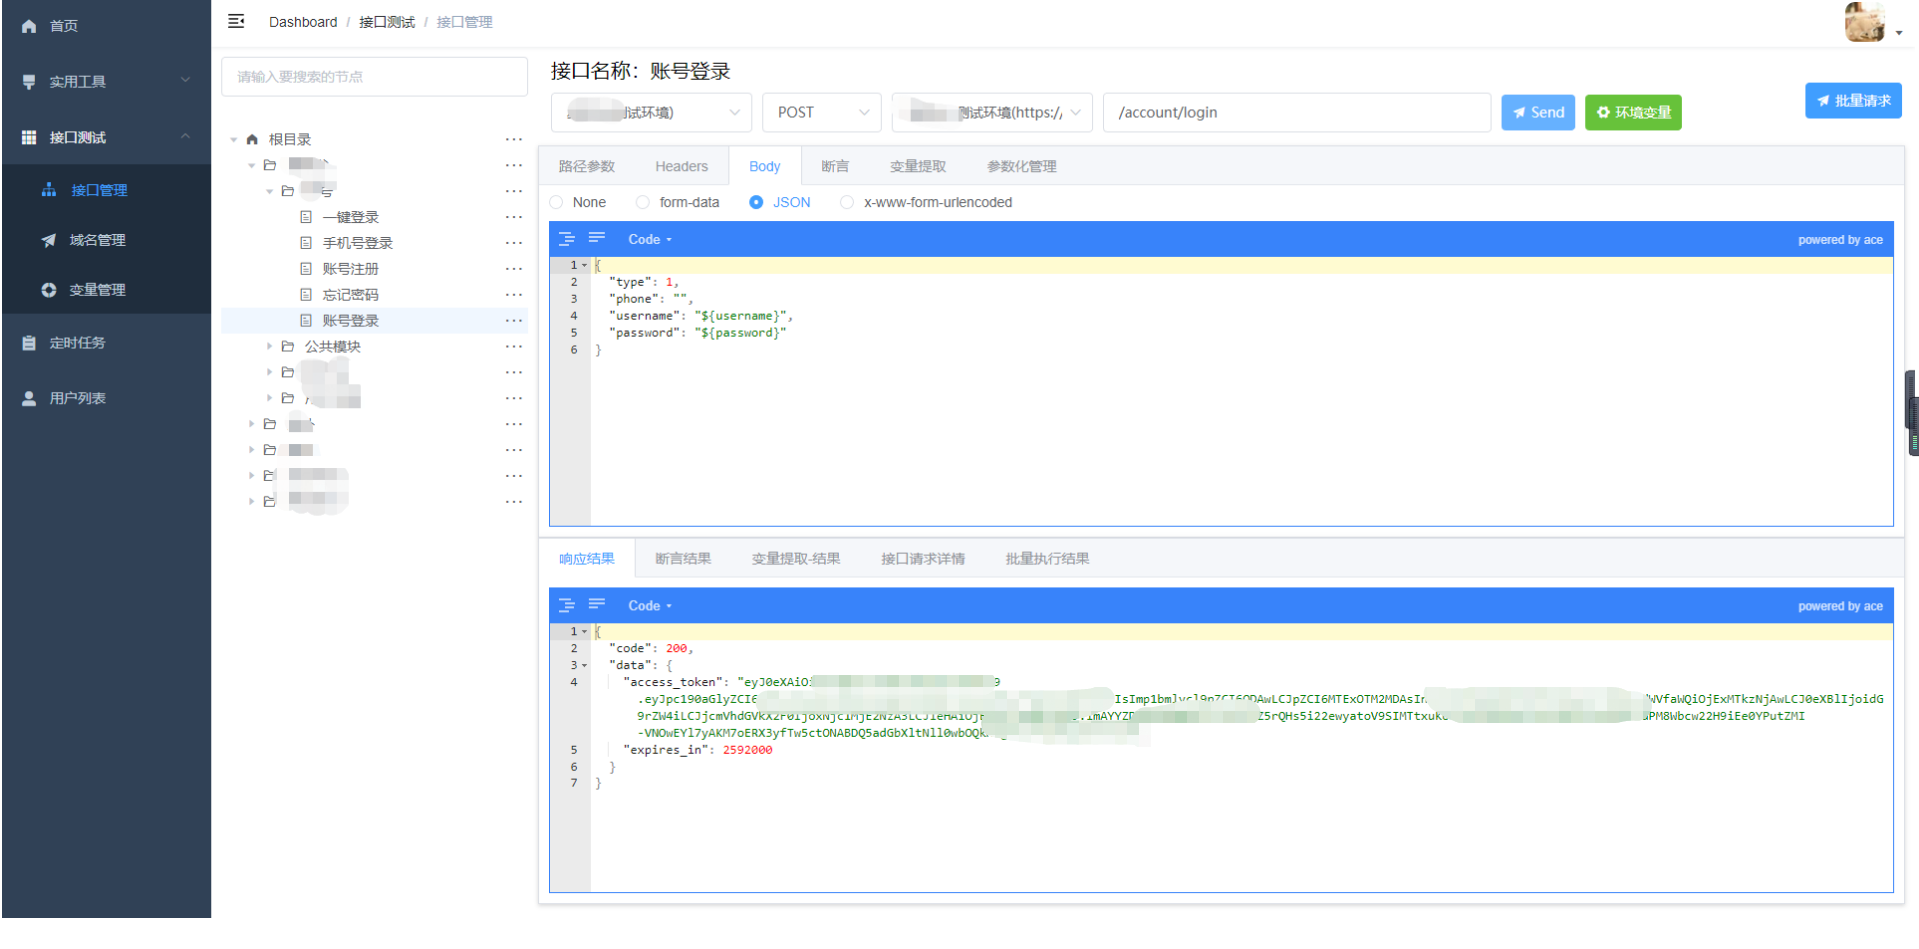Click compact icon in request editor
The image size is (1919, 949).
(x=597, y=238)
